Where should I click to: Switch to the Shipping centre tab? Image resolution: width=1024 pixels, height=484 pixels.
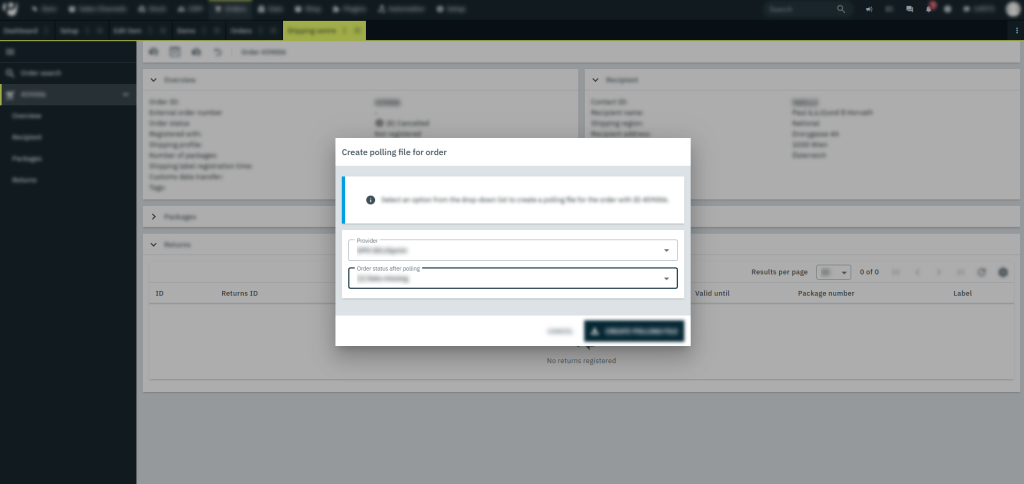tap(314, 31)
